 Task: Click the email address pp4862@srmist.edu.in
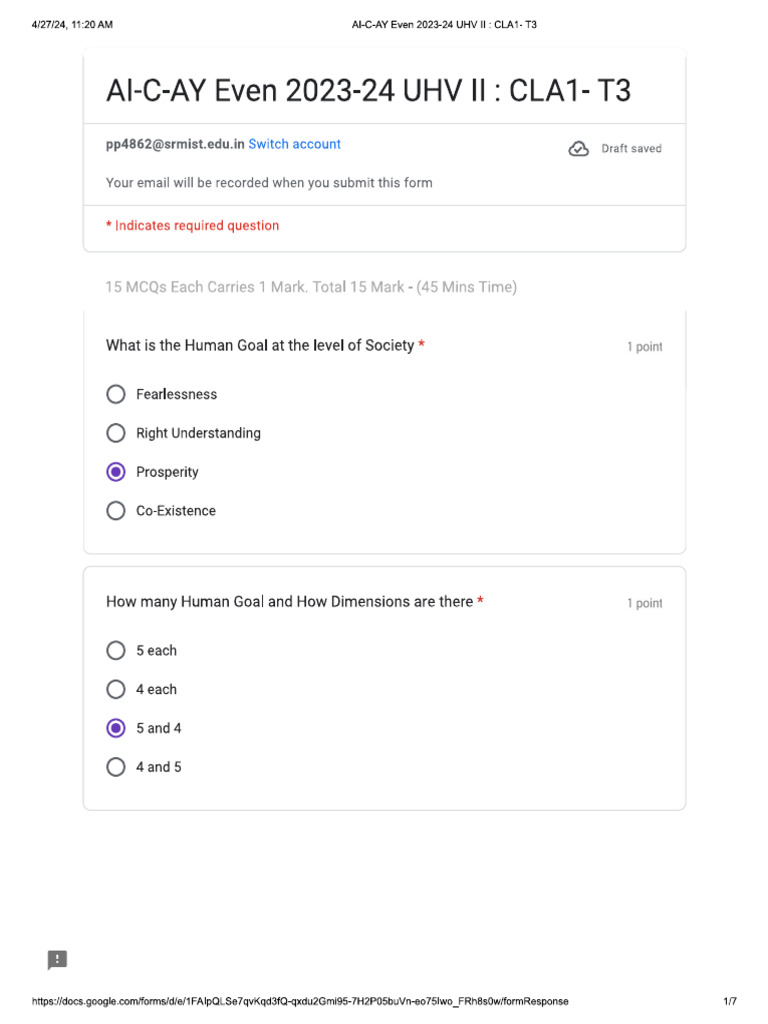point(175,144)
